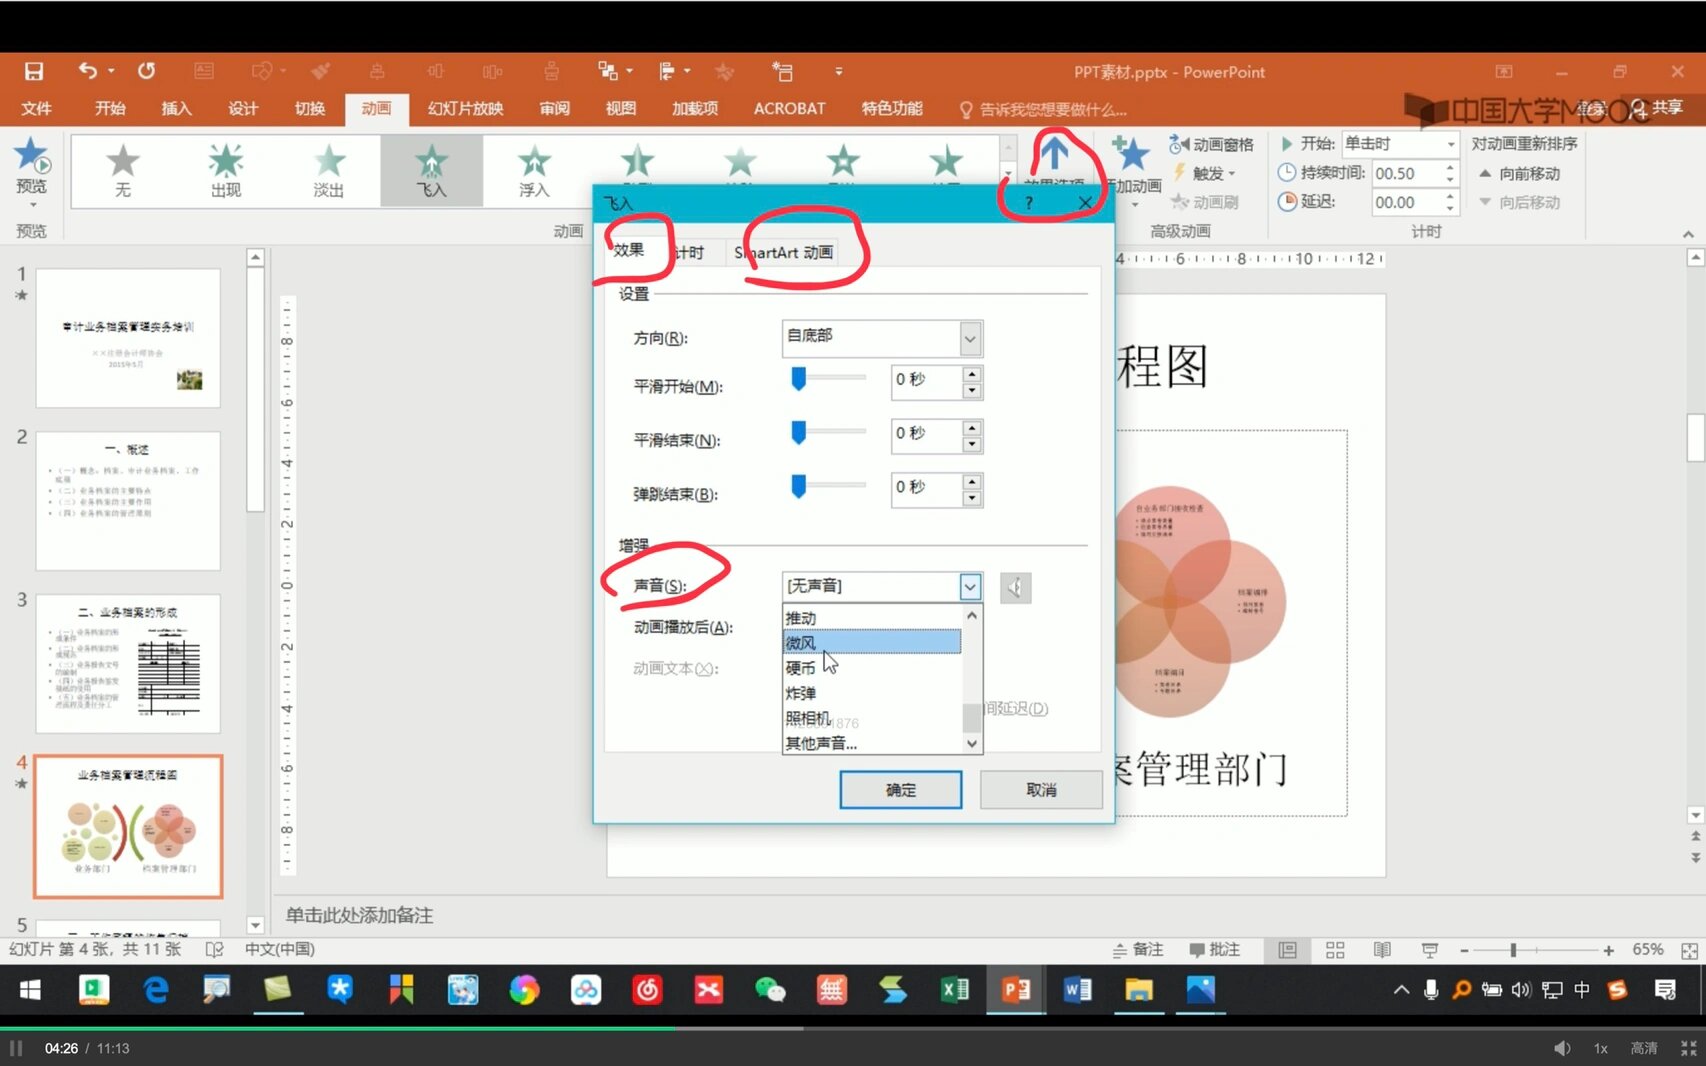Image resolution: width=1706 pixels, height=1066 pixels.
Task: Click the Save icon in quick access toolbar
Action: pos(34,71)
